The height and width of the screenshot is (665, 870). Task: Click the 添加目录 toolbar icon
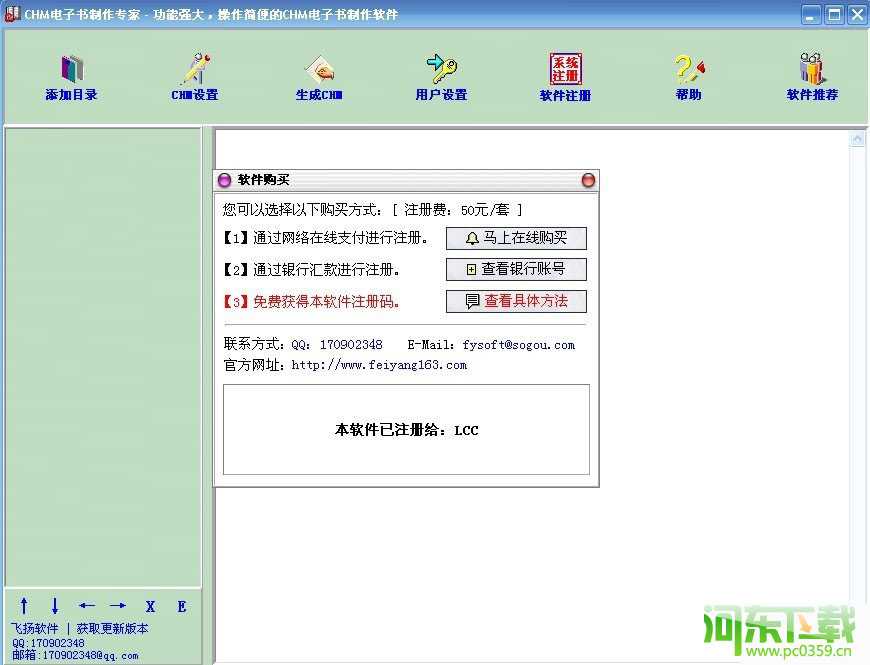pos(72,77)
